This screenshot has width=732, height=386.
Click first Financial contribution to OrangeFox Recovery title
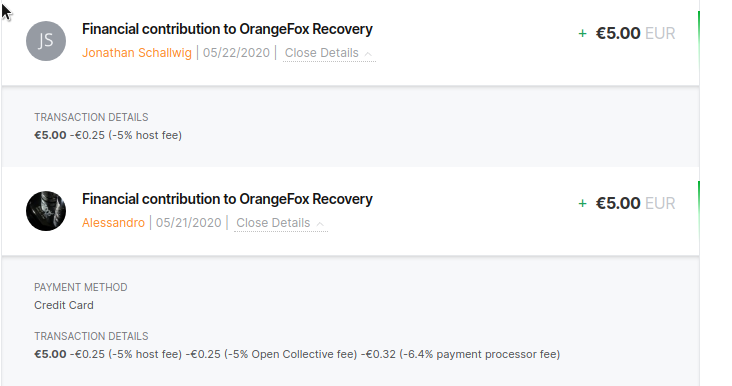point(227,29)
